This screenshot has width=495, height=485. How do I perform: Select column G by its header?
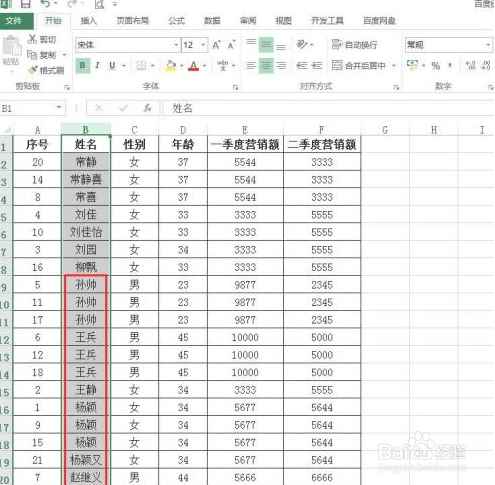tap(385, 130)
